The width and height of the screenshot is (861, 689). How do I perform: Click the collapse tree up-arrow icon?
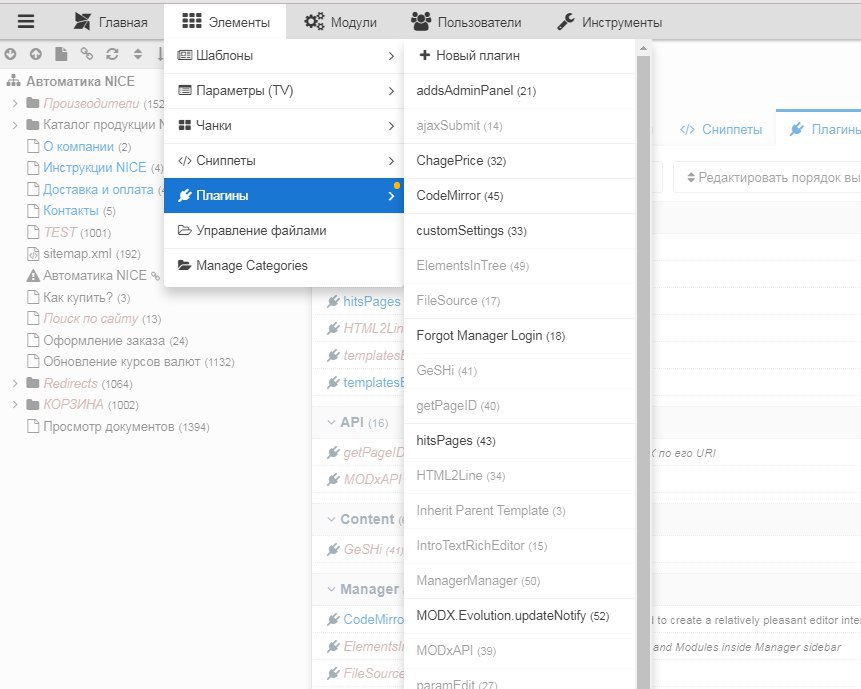35,54
